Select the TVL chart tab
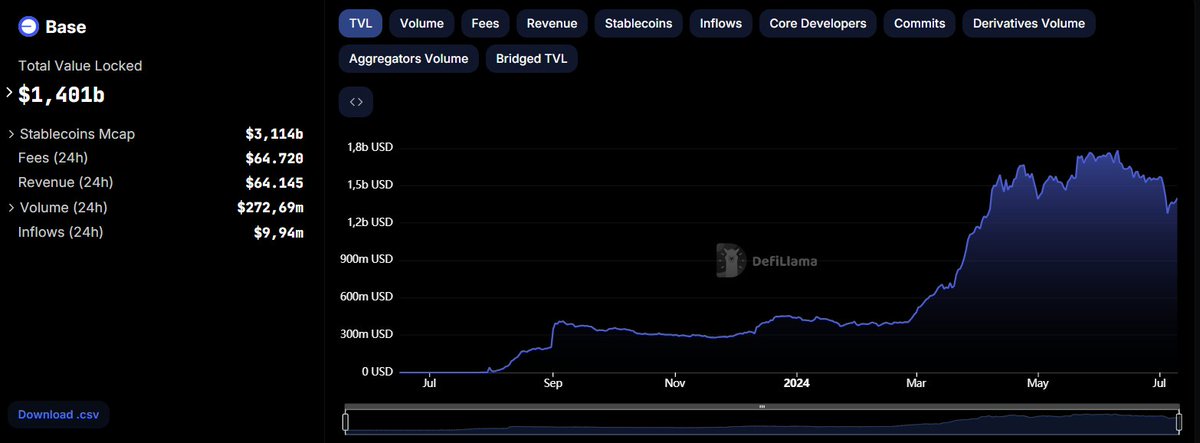Image resolution: width=1200 pixels, height=443 pixels. [360, 23]
